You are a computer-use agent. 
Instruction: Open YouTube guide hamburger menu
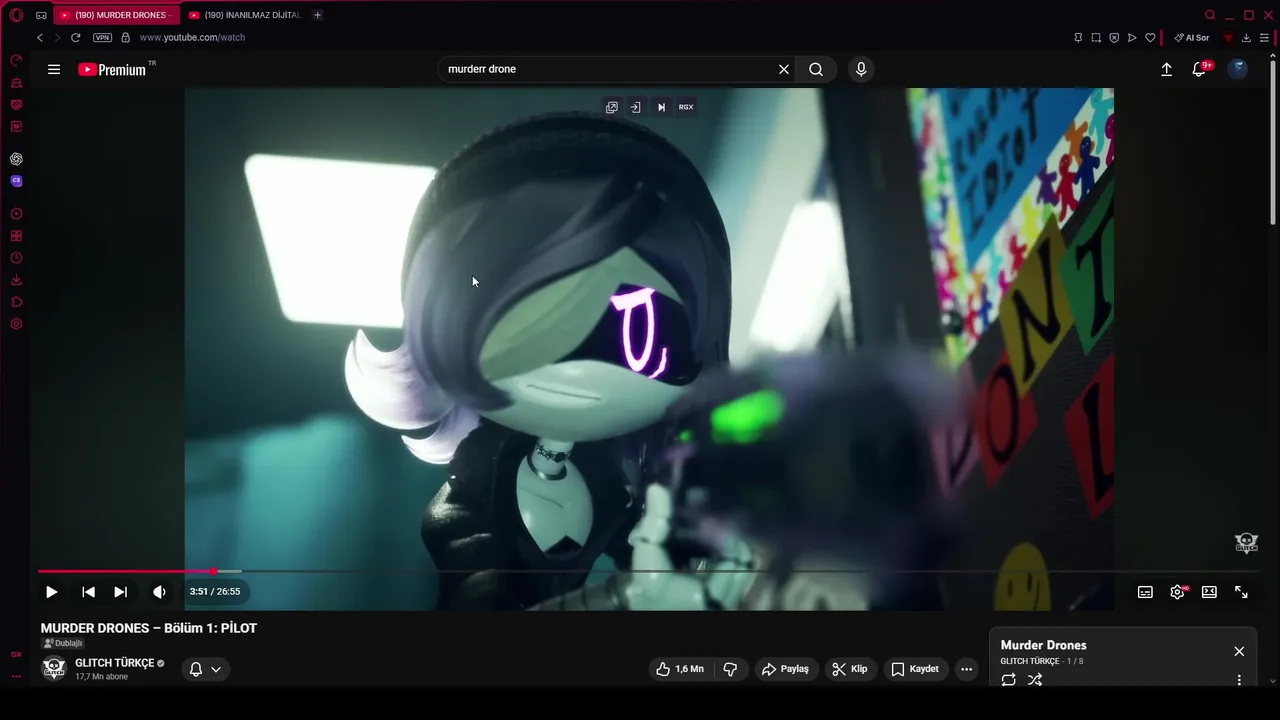pyautogui.click(x=54, y=69)
